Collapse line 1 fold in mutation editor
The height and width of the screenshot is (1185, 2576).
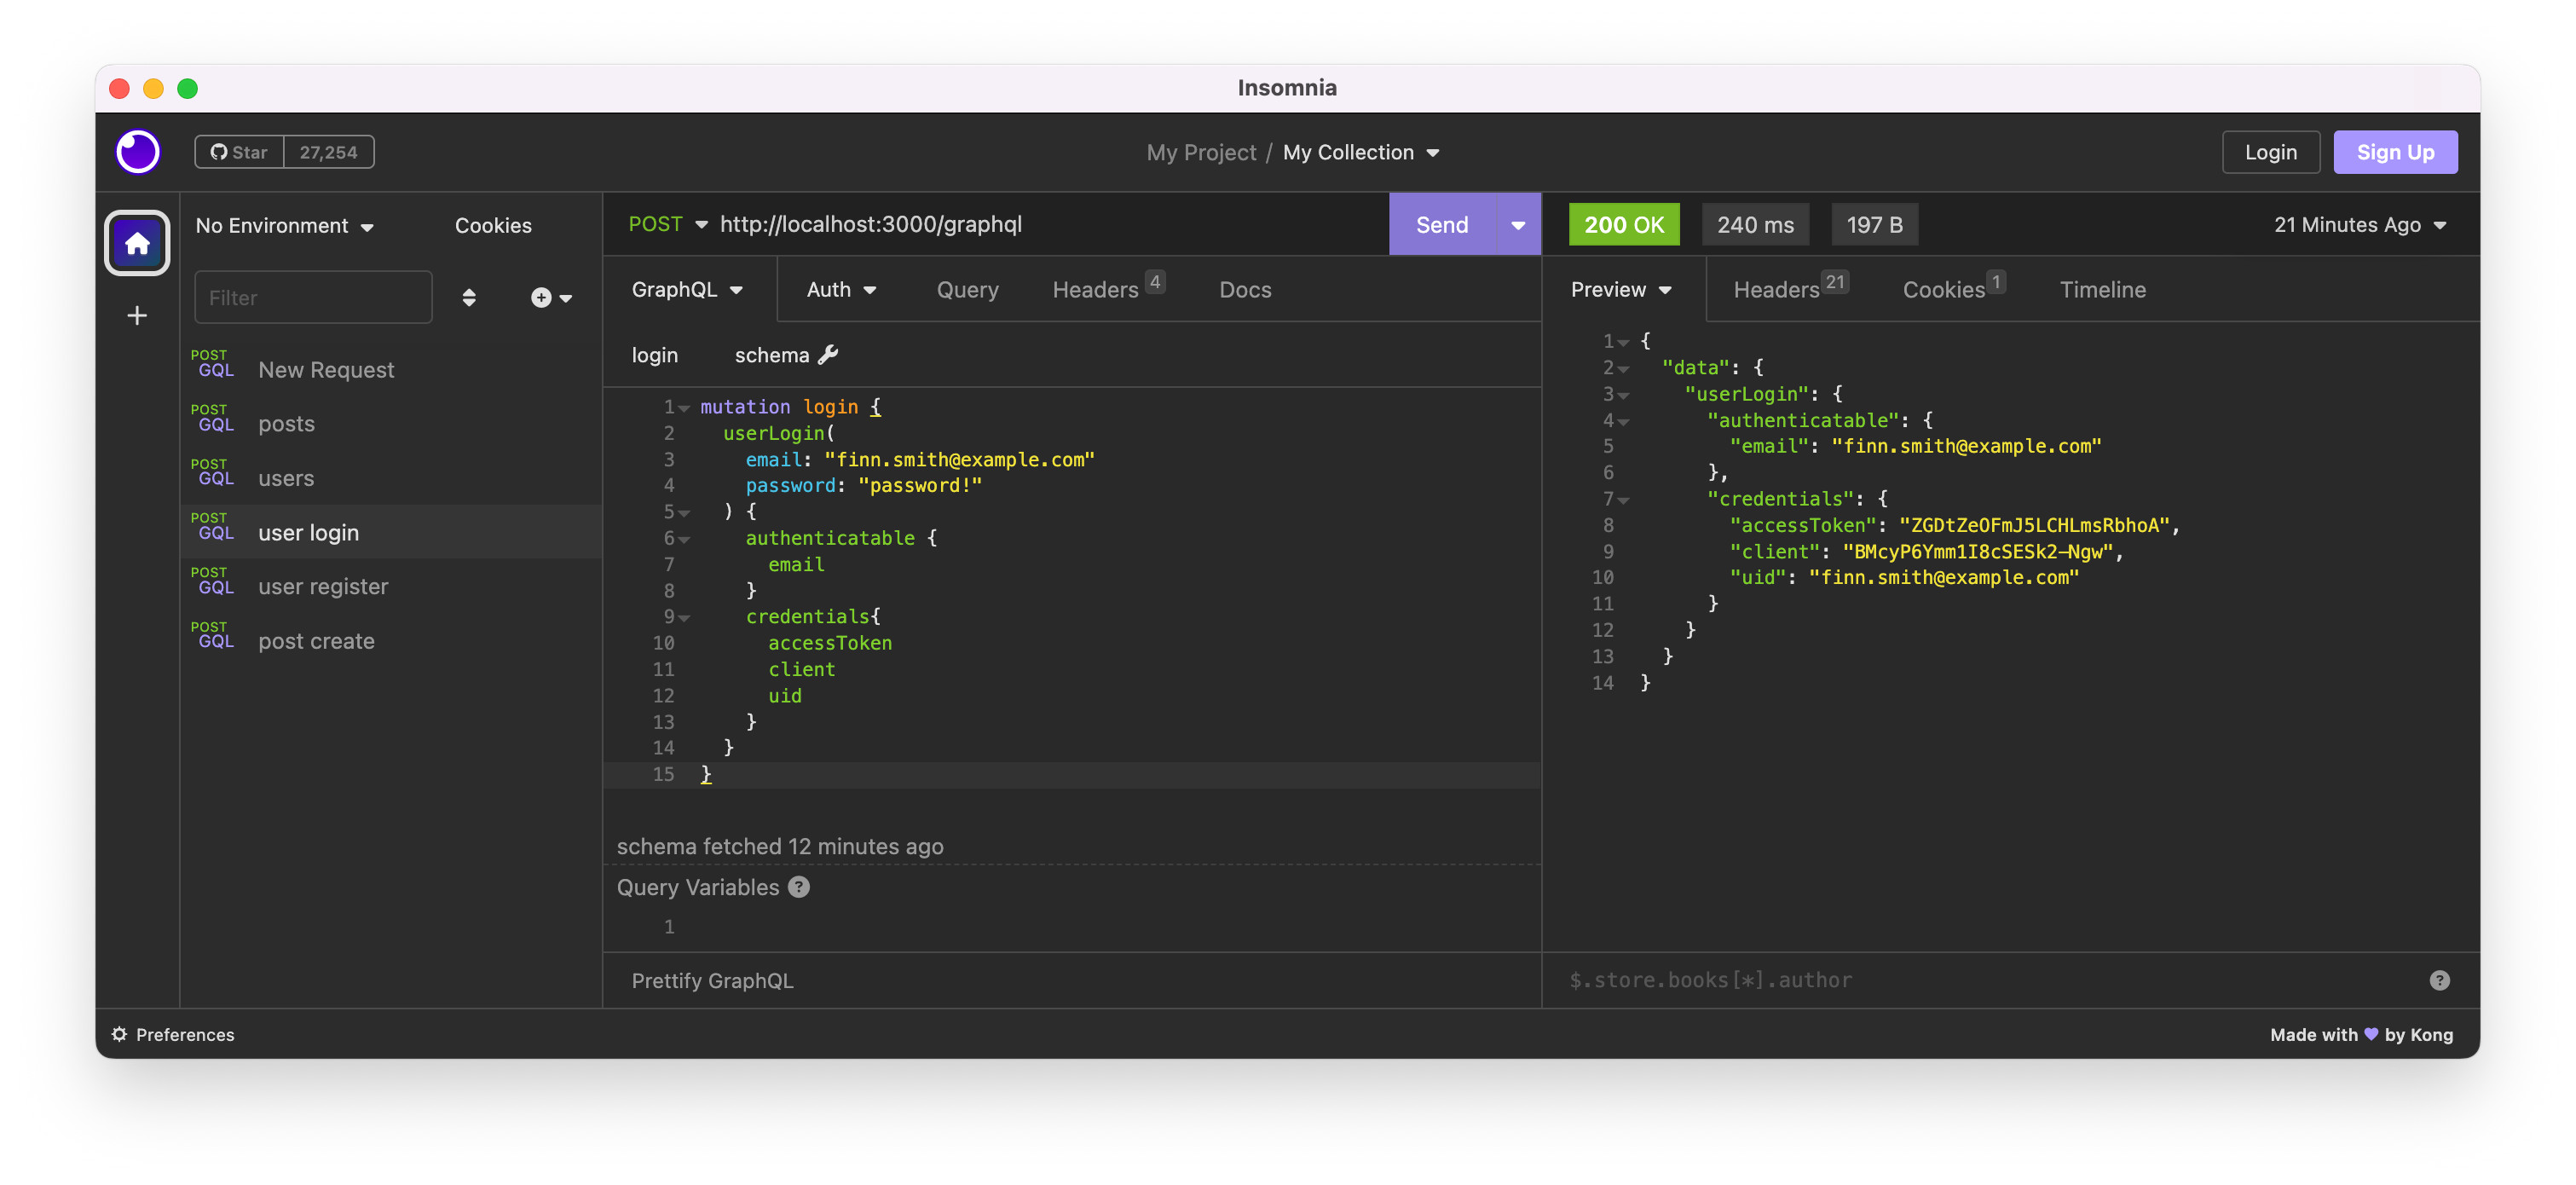pyautogui.click(x=684, y=408)
